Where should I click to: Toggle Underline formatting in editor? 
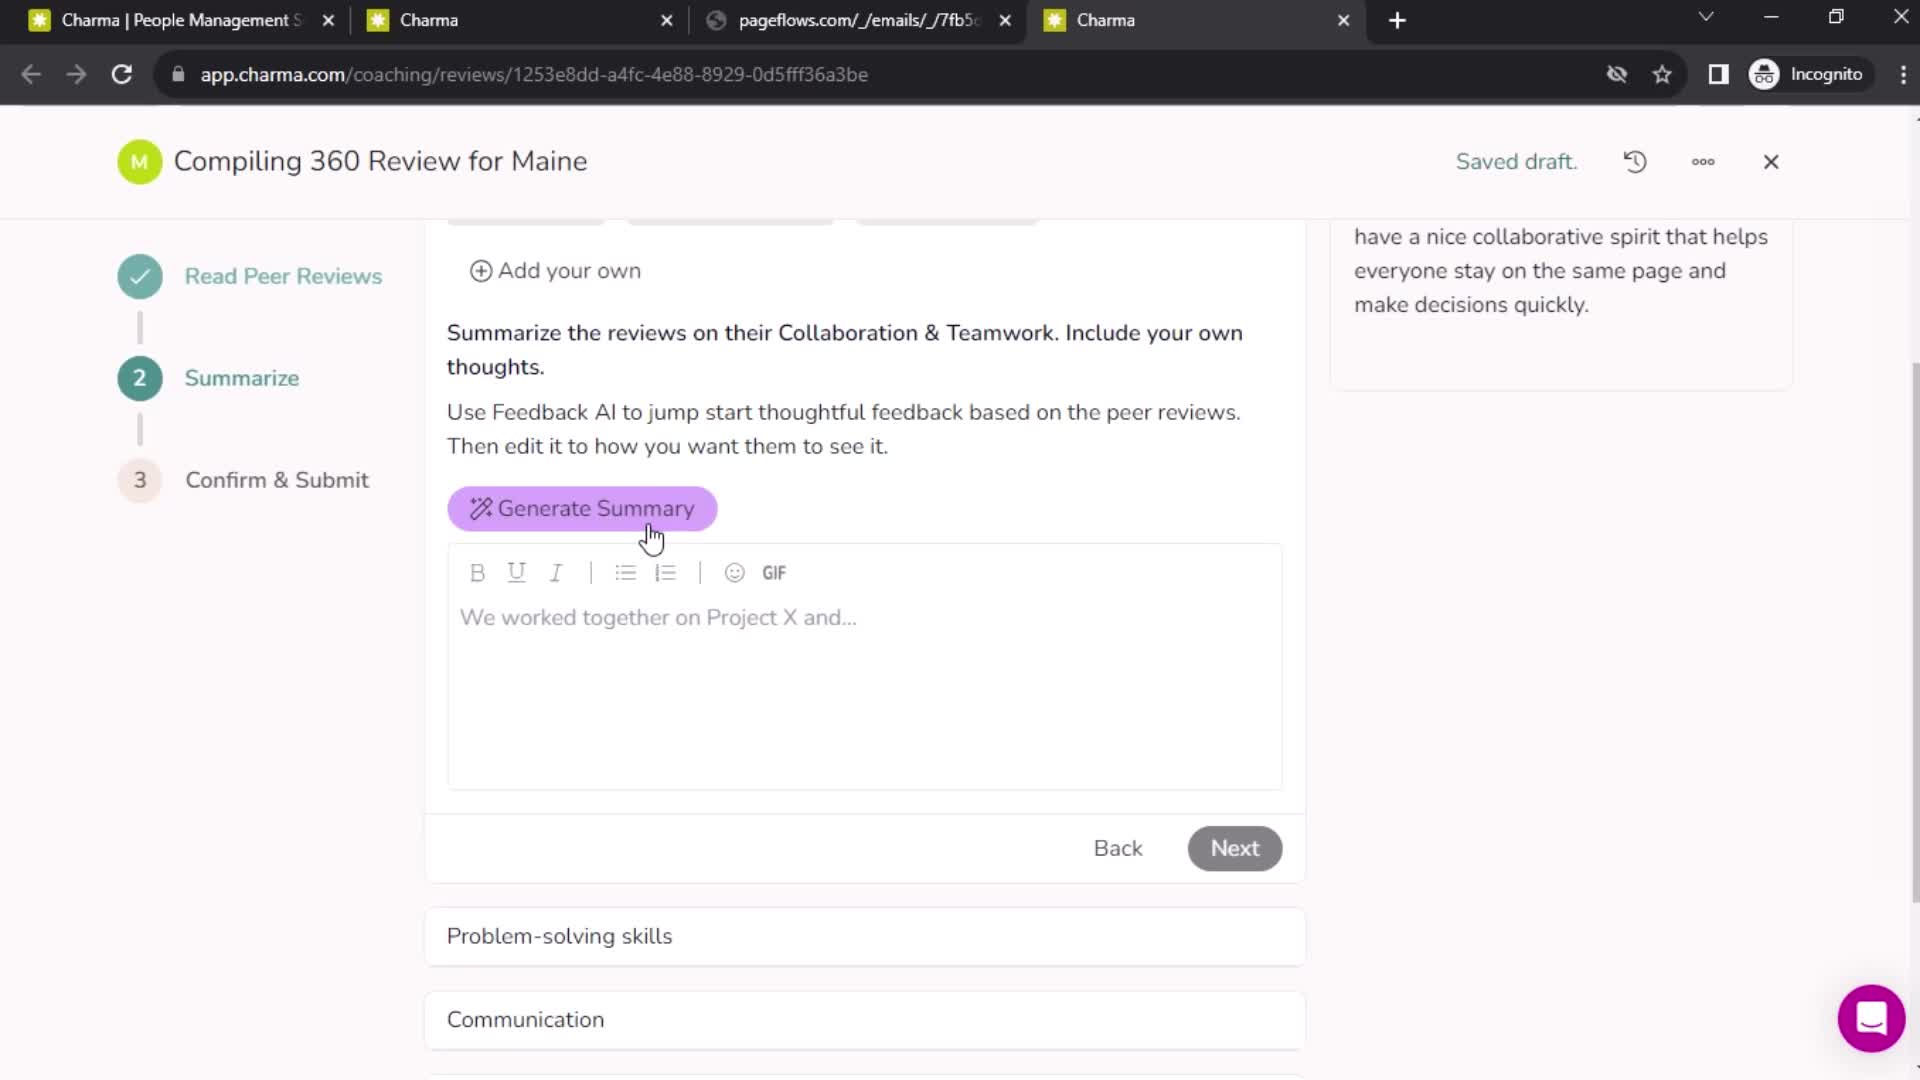517,572
